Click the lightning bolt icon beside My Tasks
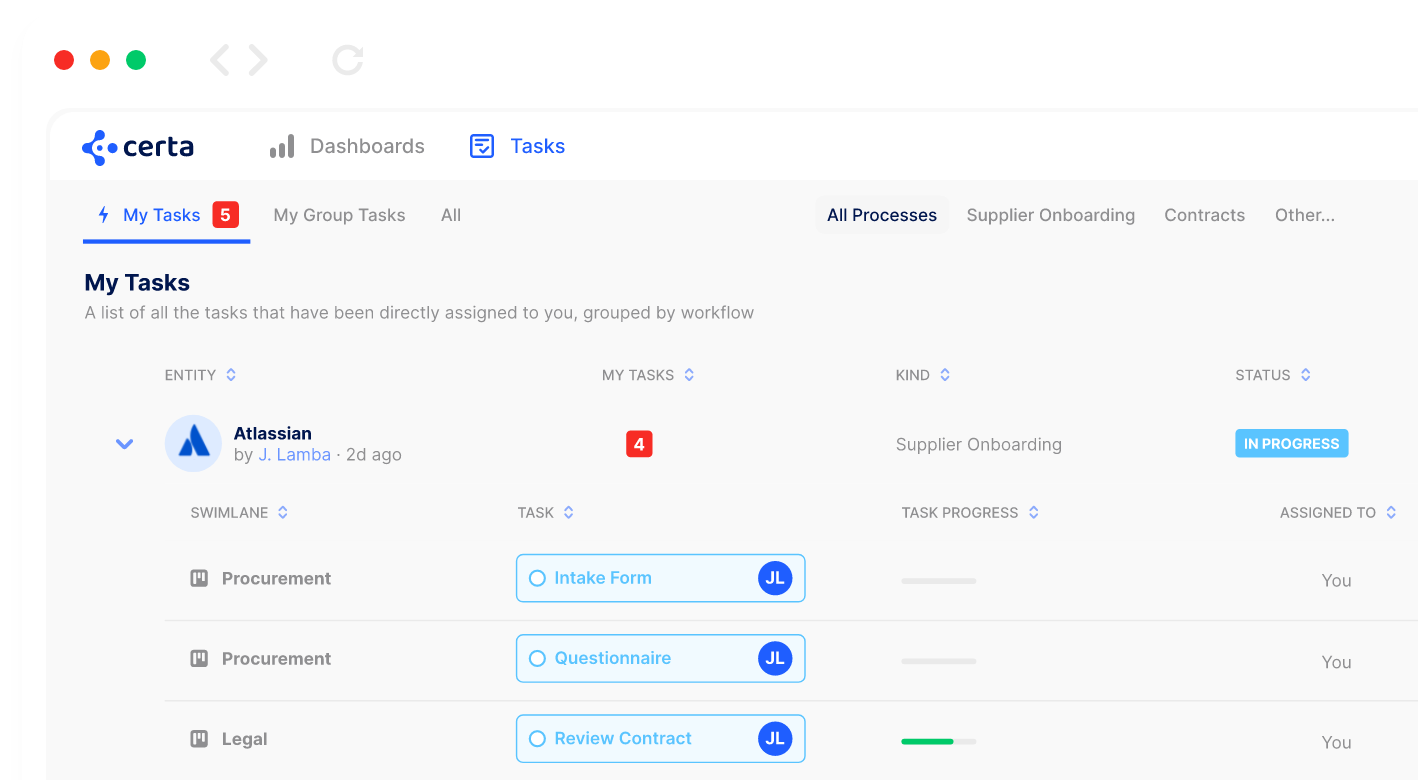Viewport: 1418px width, 780px height. 103,215
